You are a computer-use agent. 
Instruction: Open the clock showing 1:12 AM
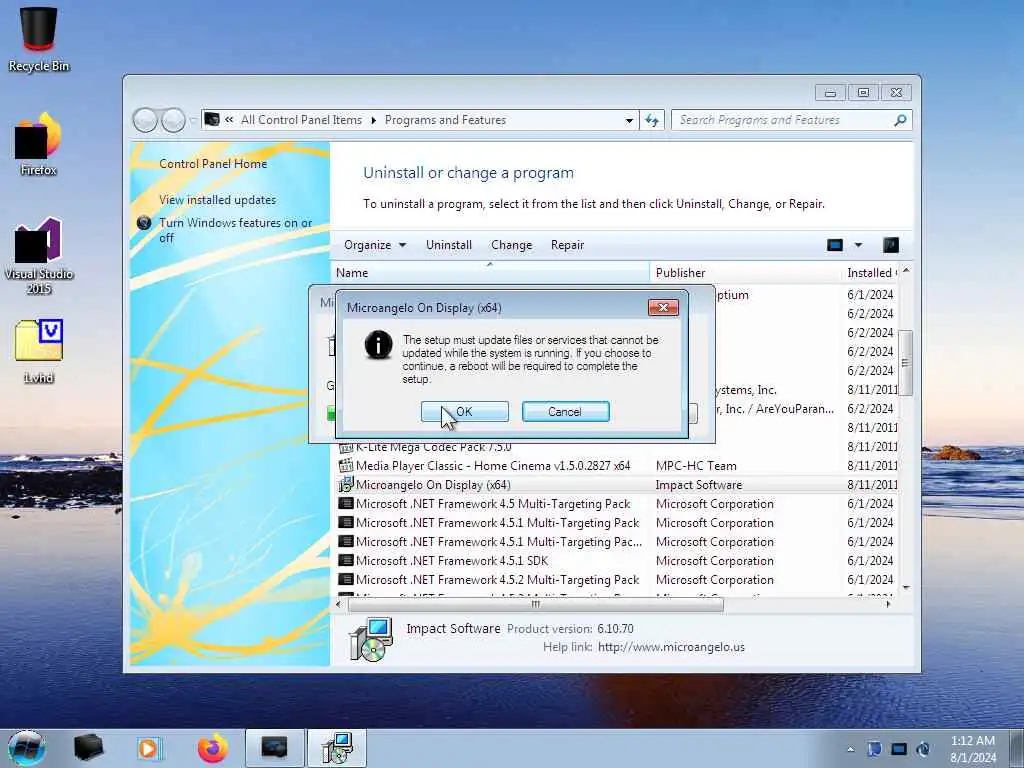[973, 748]
